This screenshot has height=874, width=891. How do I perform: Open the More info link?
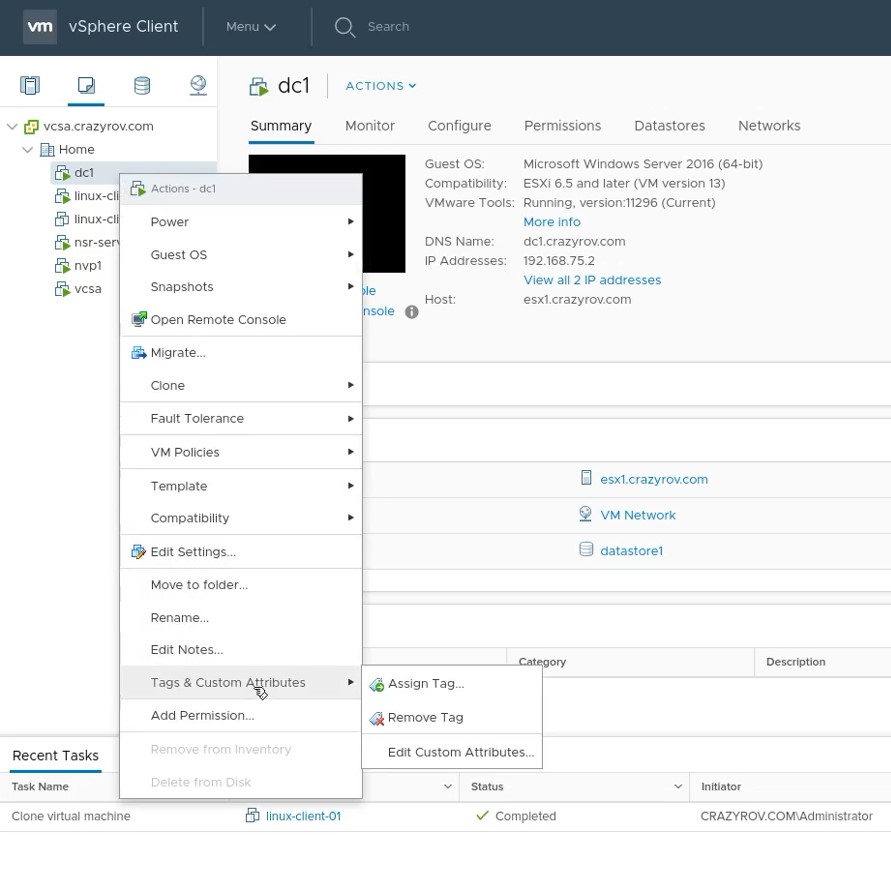[x=552, y=222]
